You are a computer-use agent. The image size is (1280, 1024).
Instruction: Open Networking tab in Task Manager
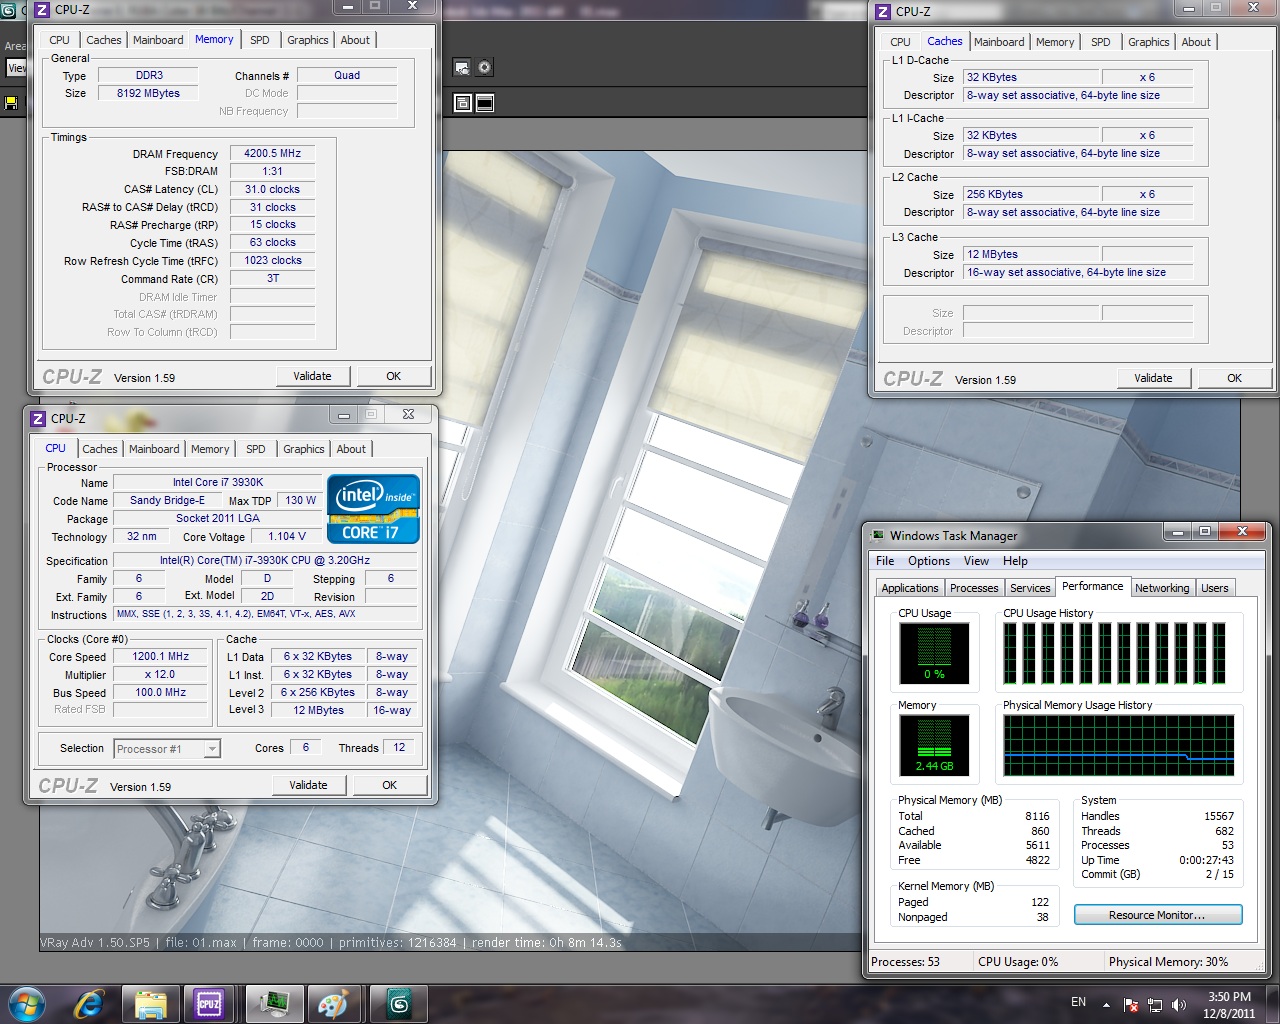[1162, 588]
